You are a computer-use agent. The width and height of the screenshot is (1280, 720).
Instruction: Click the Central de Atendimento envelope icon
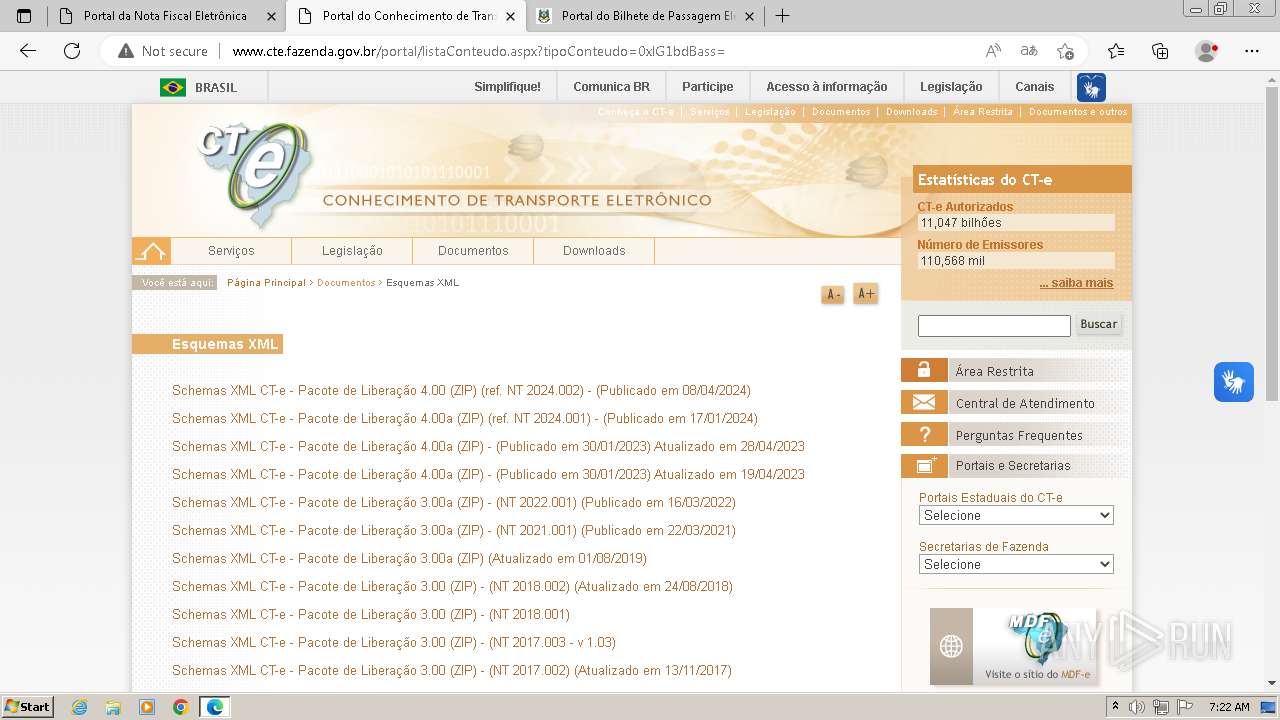point(924,403)
